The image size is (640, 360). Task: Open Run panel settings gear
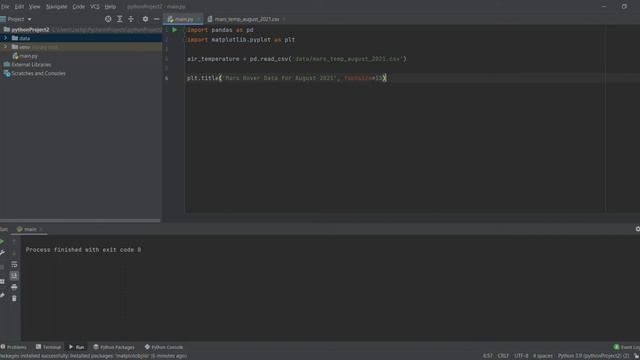pyautogui.click(x=637, y=229)
